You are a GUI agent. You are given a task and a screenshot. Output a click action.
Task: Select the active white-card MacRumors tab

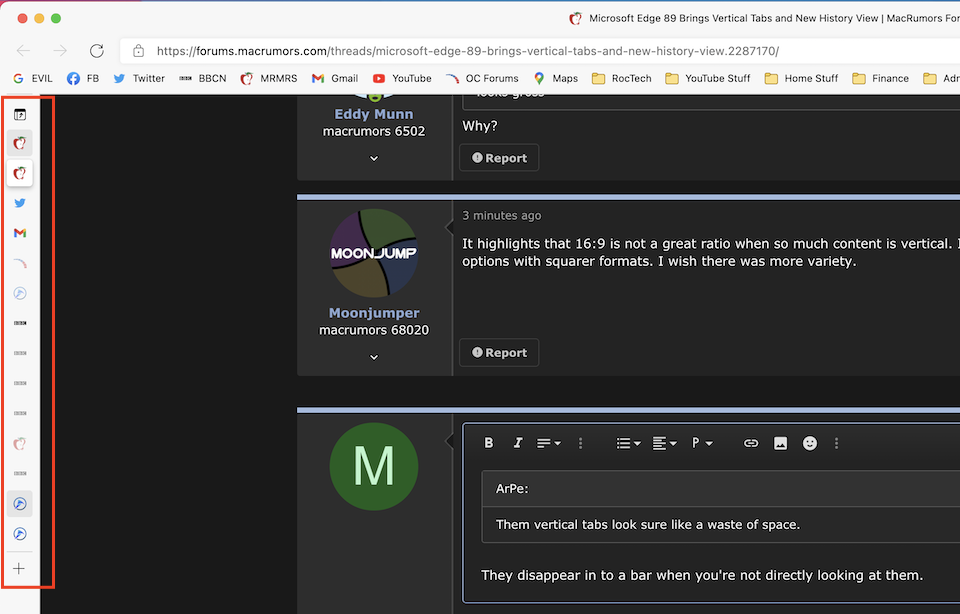point(20,173)
